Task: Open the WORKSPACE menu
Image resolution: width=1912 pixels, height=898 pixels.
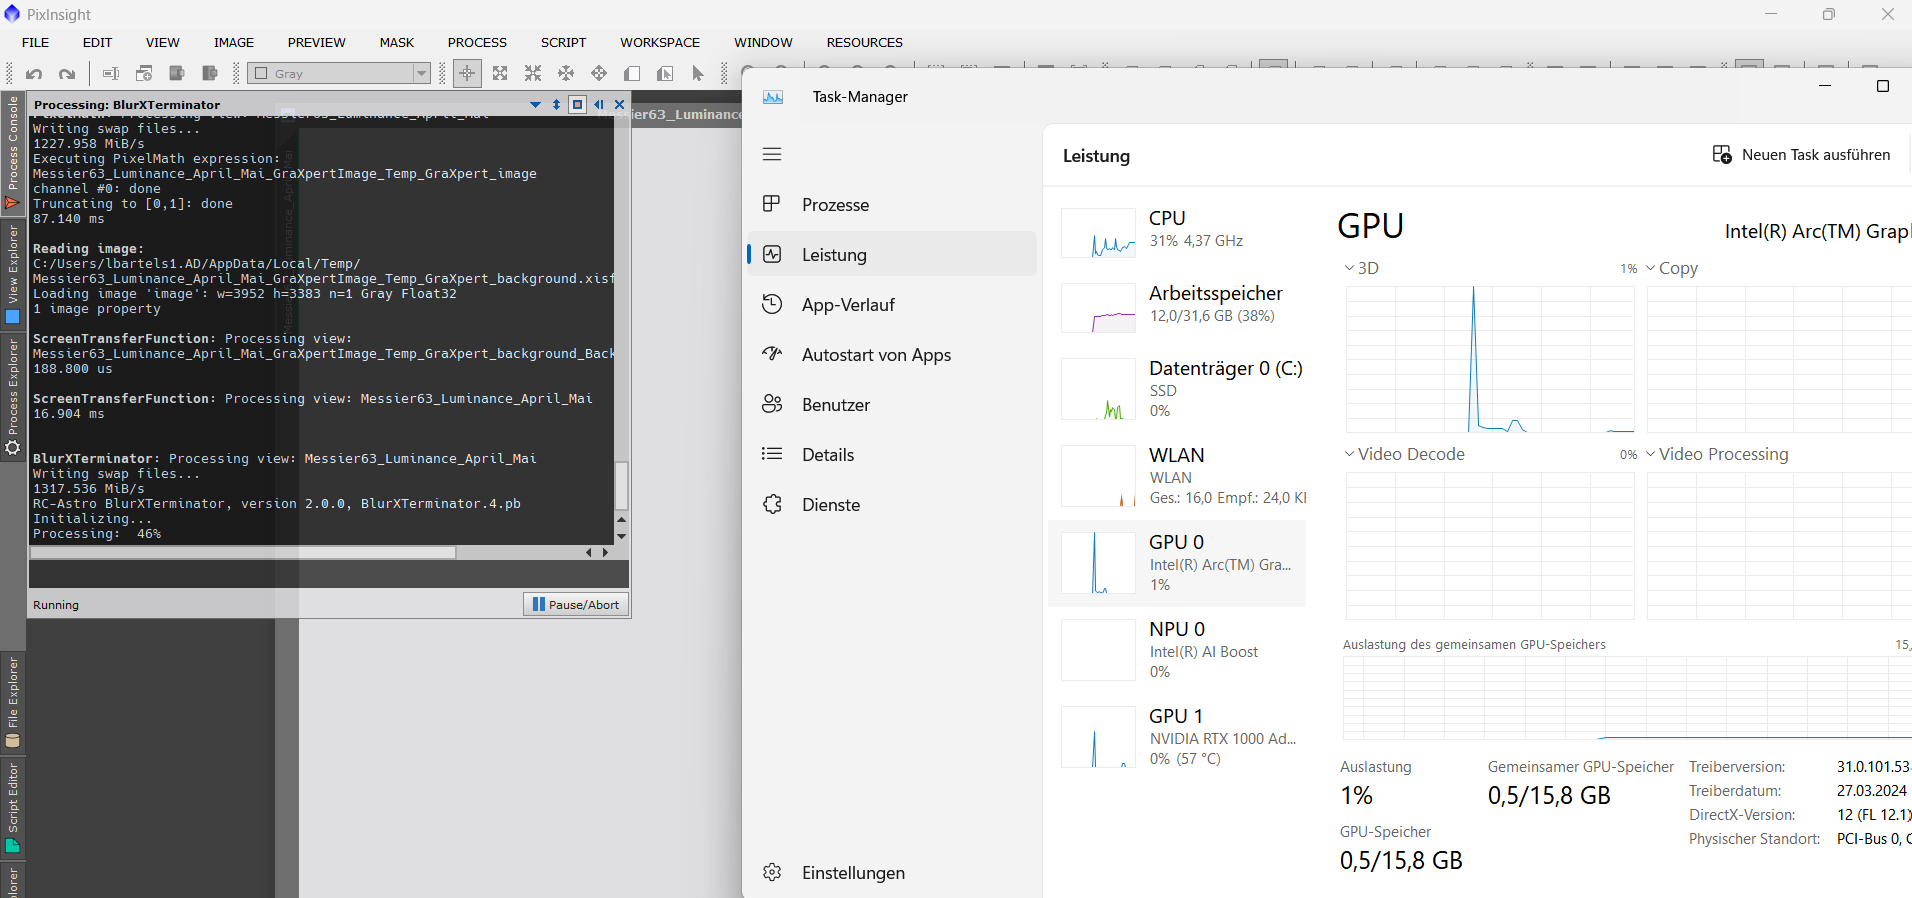Action: [660, 42]
